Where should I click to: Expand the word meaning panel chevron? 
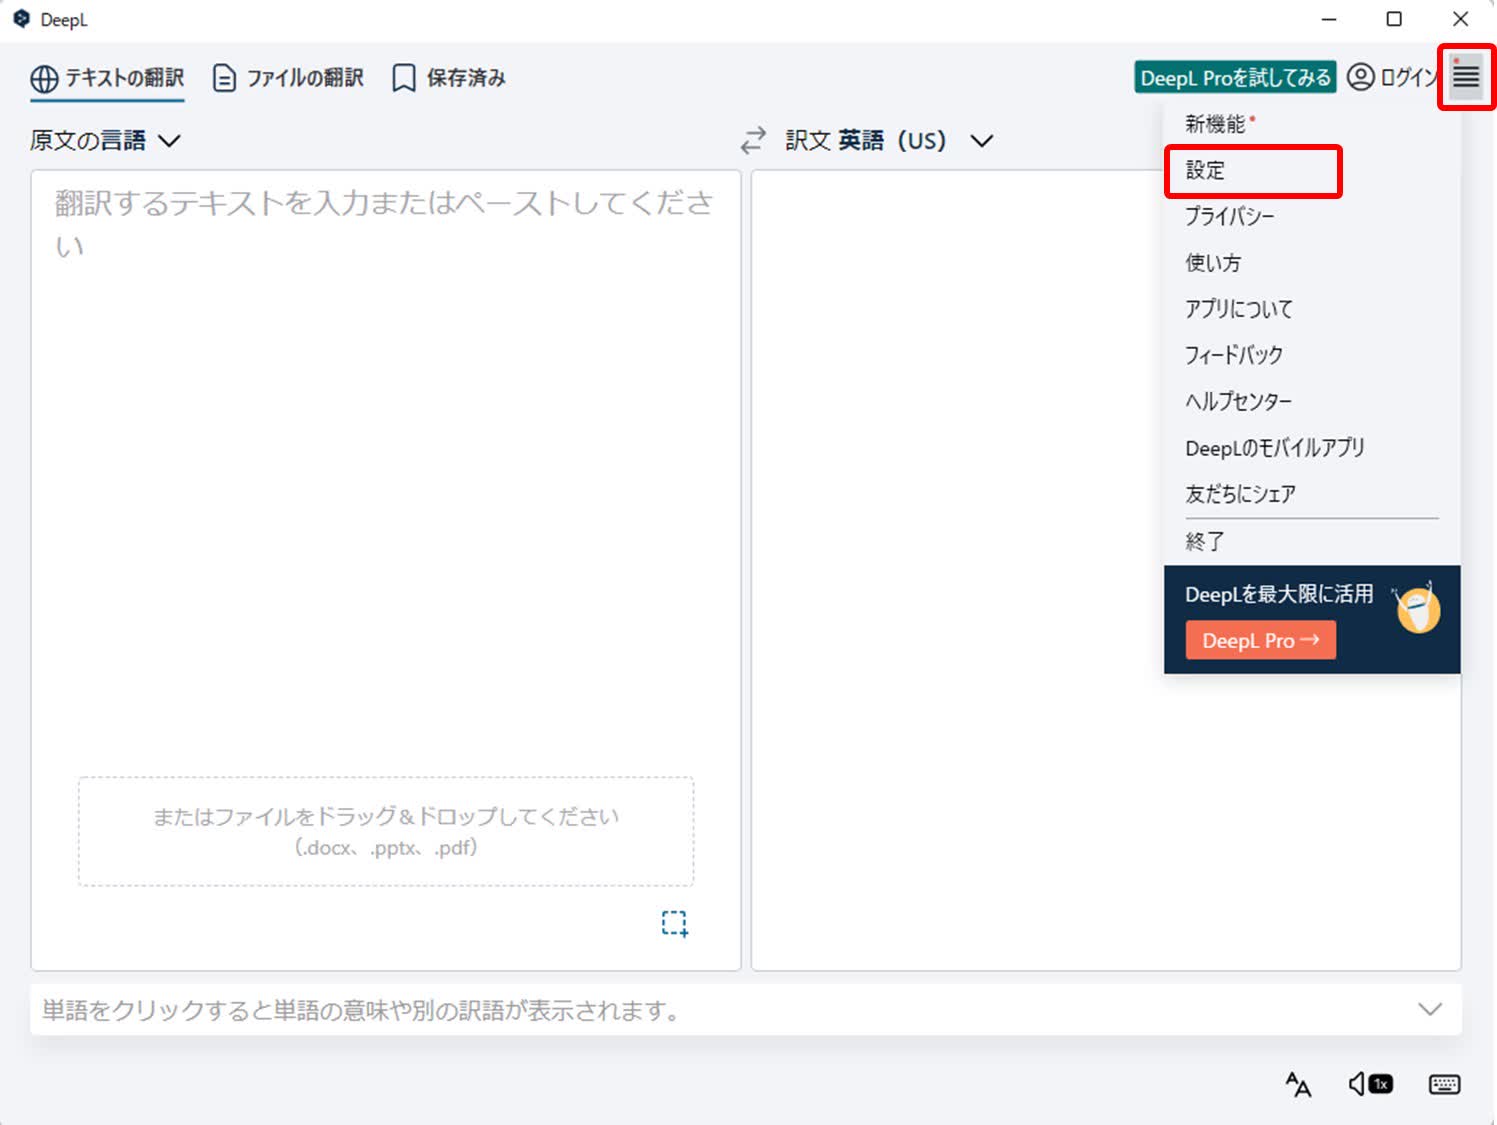coord(1430,1009)
